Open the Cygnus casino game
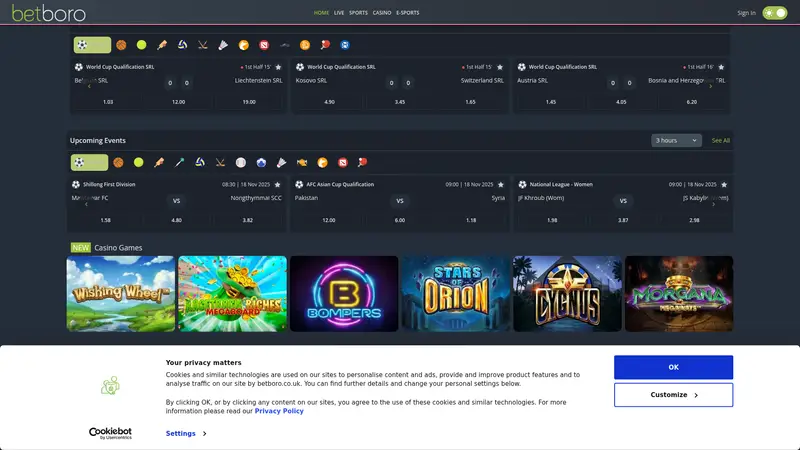The image size is (800, 450). point(567,294)
